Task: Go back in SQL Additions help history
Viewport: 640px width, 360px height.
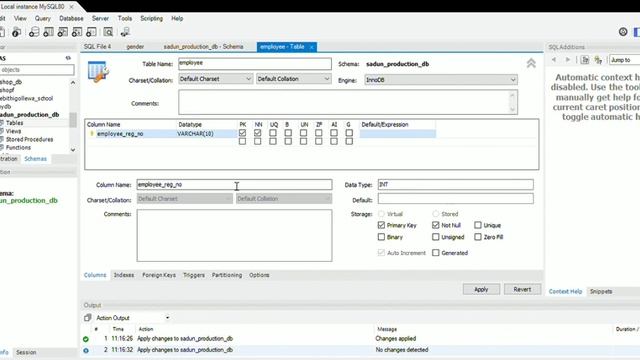Action: click(x=554, y=60)
